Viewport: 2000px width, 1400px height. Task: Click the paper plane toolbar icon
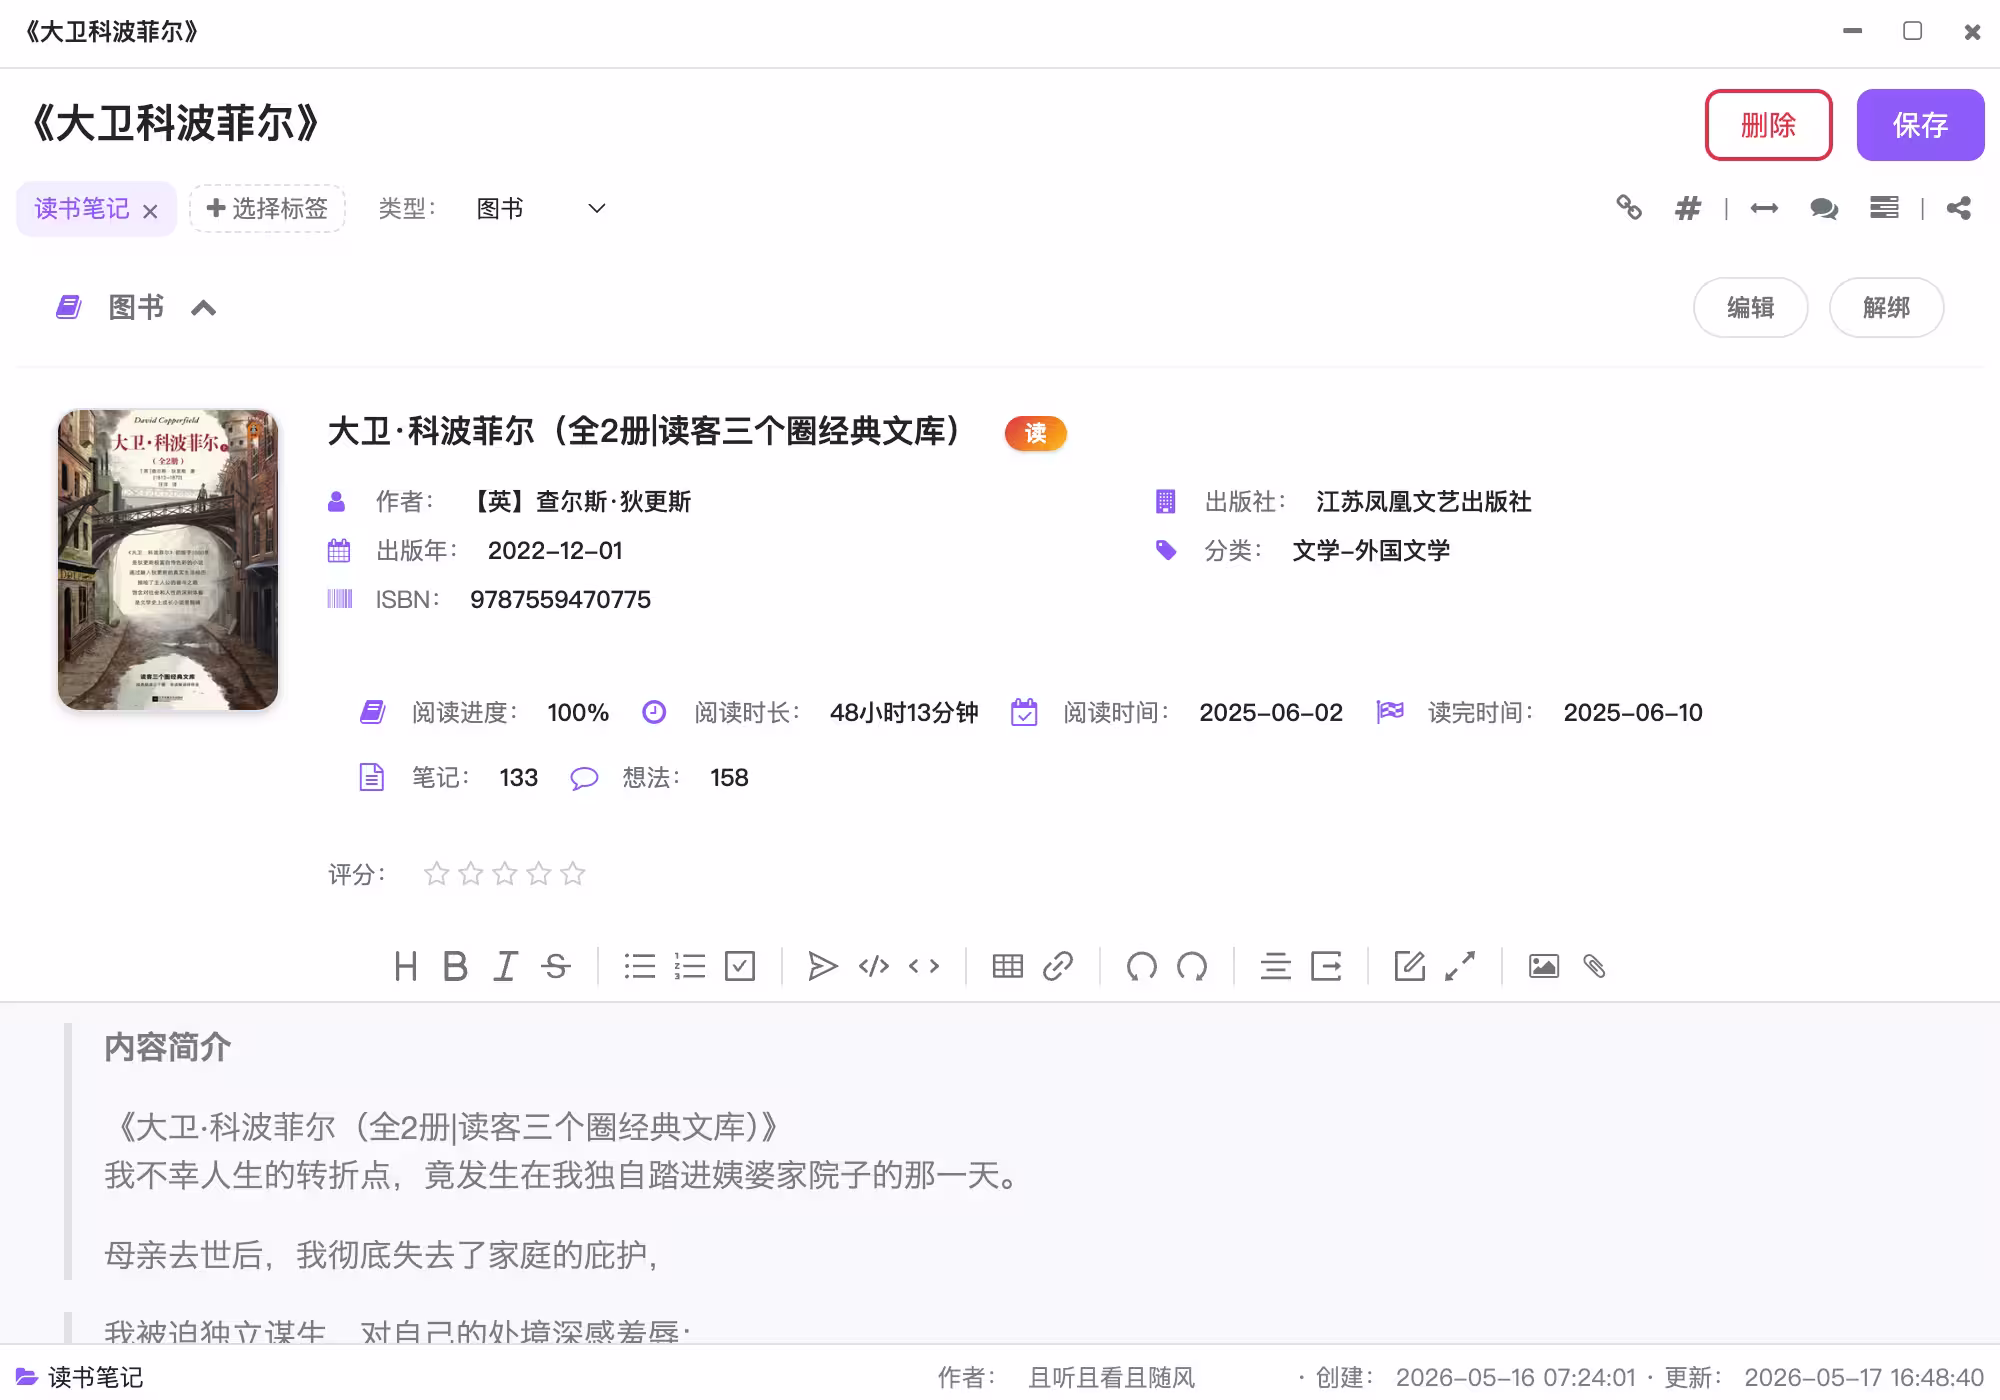[822, 966]
